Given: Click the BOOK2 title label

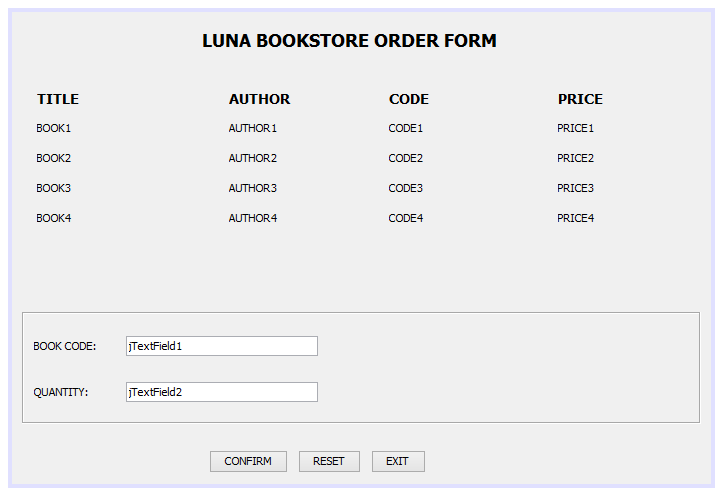Looking at the screenshot, I should coord(54,158).
